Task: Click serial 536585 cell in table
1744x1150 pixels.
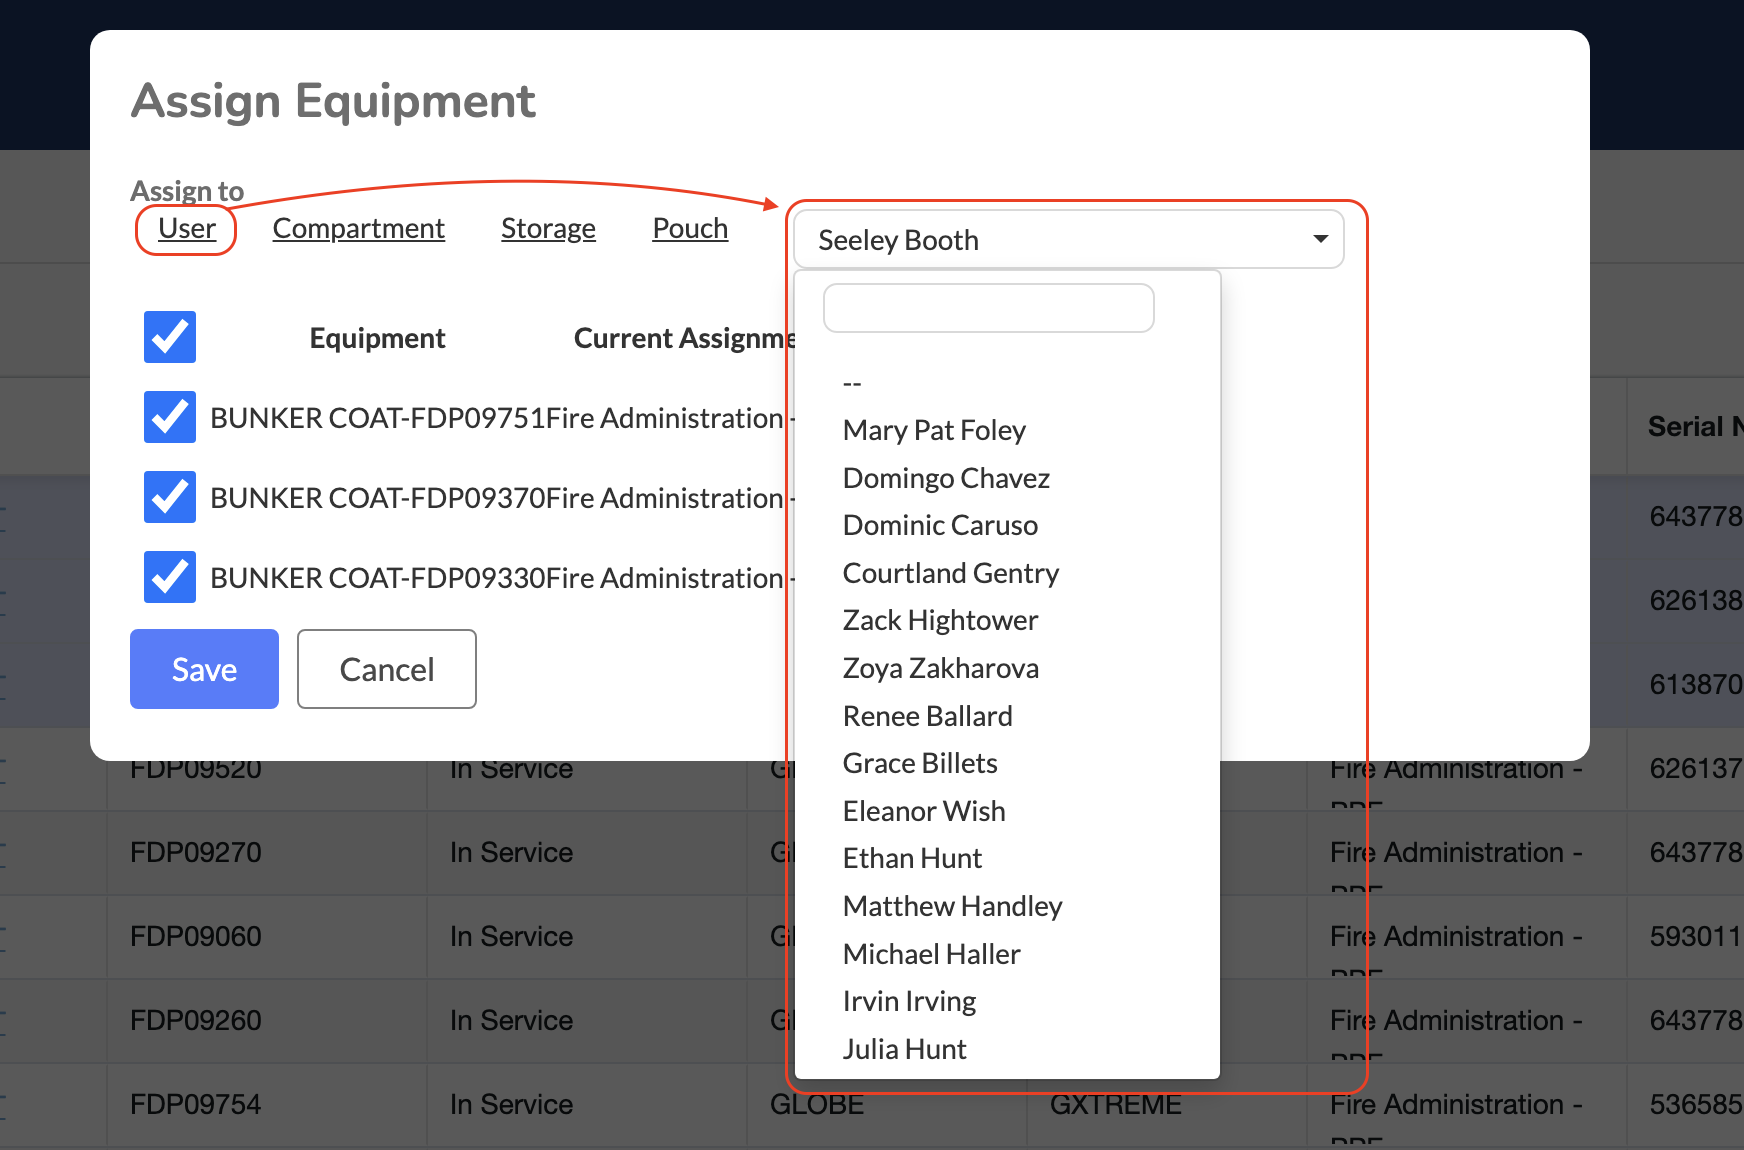Action: (x=1696, y=1104)
